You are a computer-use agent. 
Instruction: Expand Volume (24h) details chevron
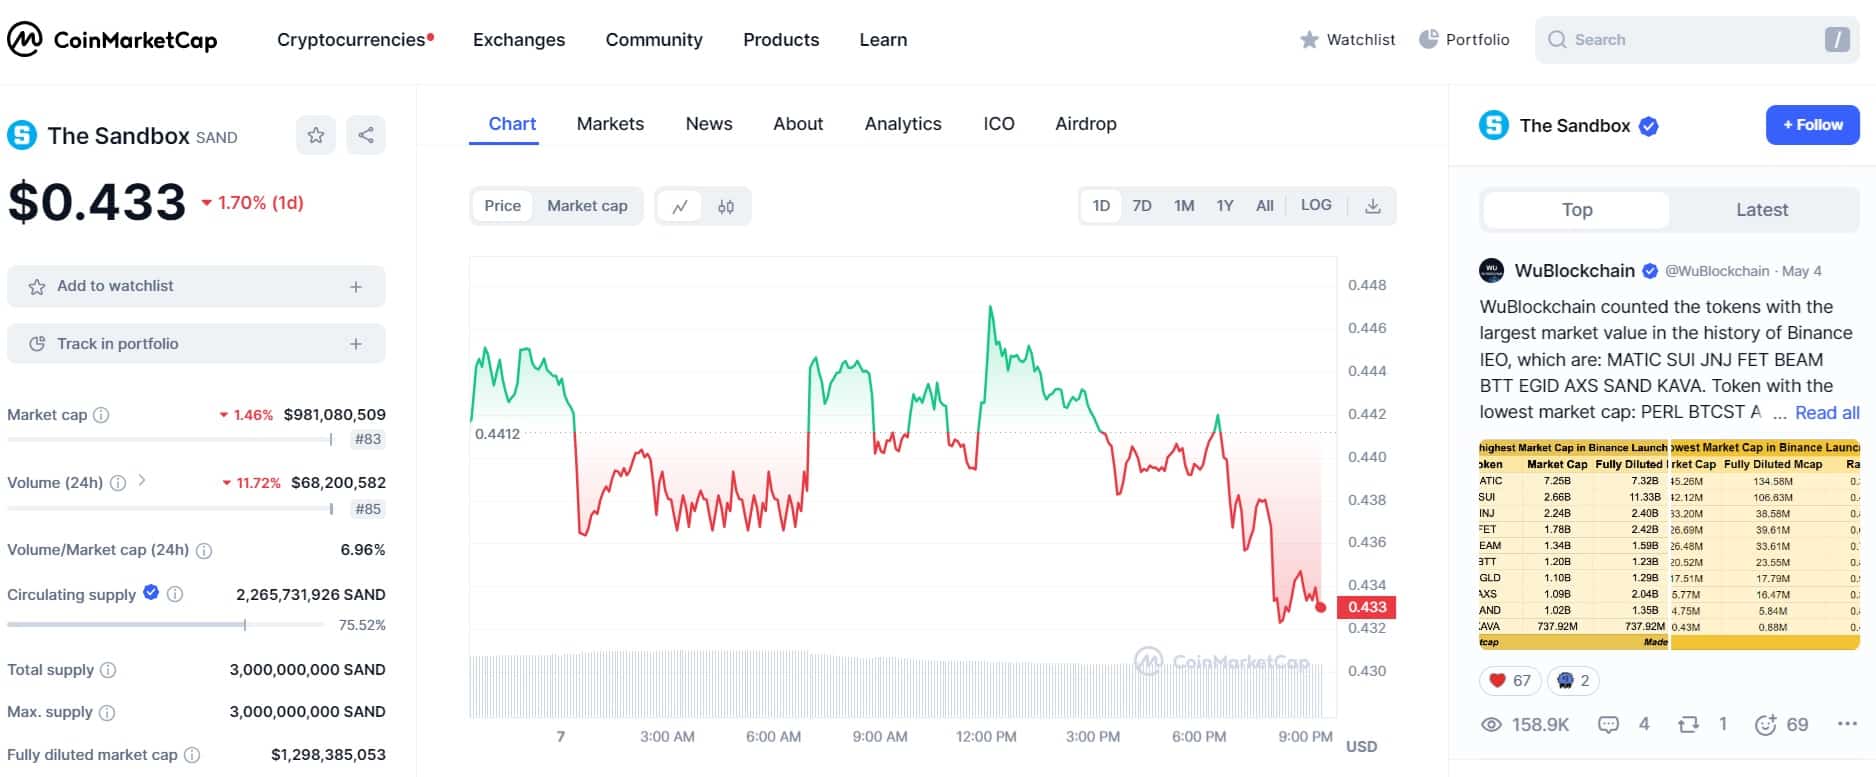(142, 481)
